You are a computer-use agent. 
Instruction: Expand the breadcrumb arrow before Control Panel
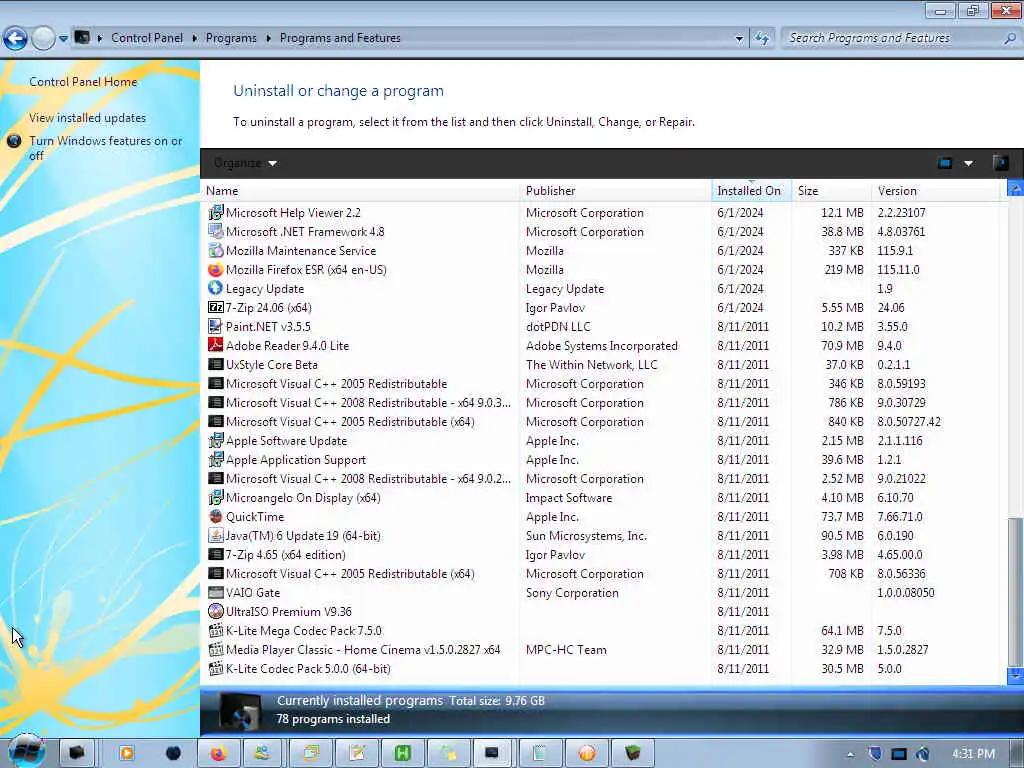point(100,39)
